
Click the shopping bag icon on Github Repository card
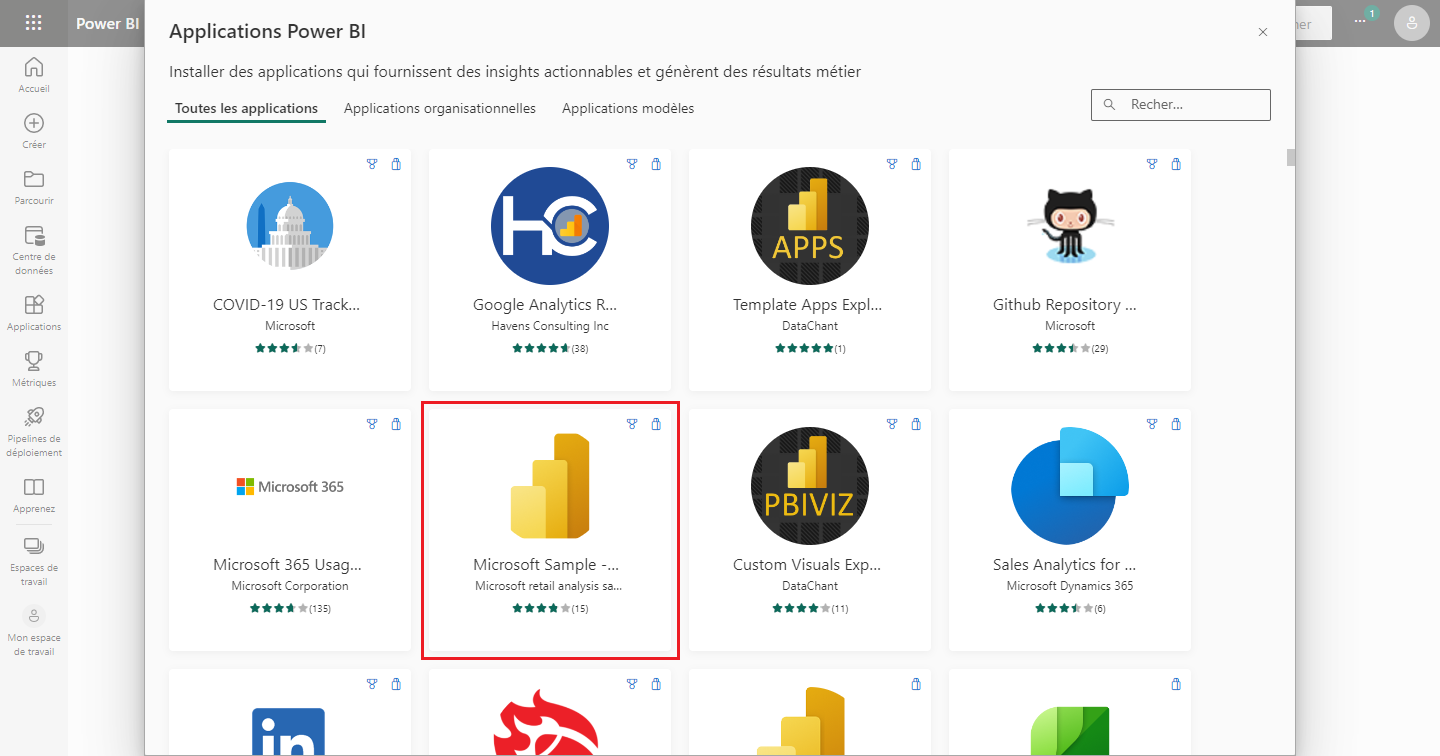tap(1176, 164)
